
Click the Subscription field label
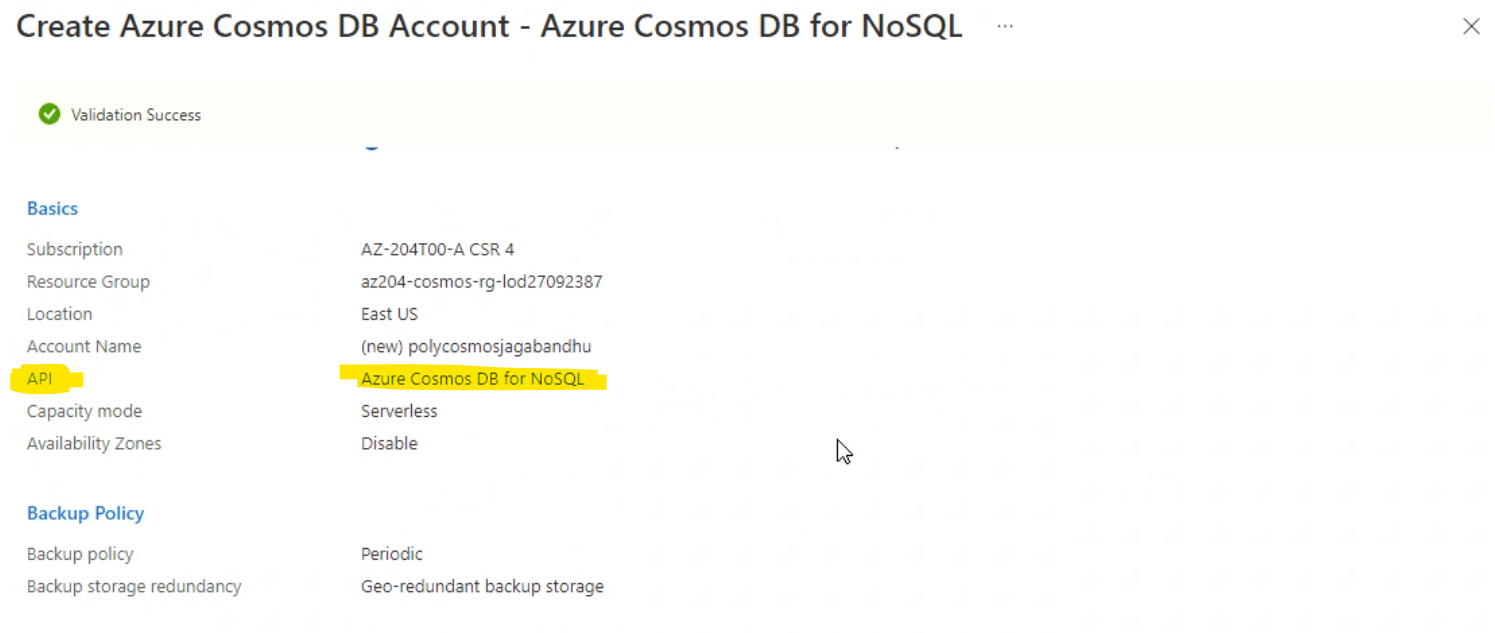pyautogui.click(x=74, y=249)
